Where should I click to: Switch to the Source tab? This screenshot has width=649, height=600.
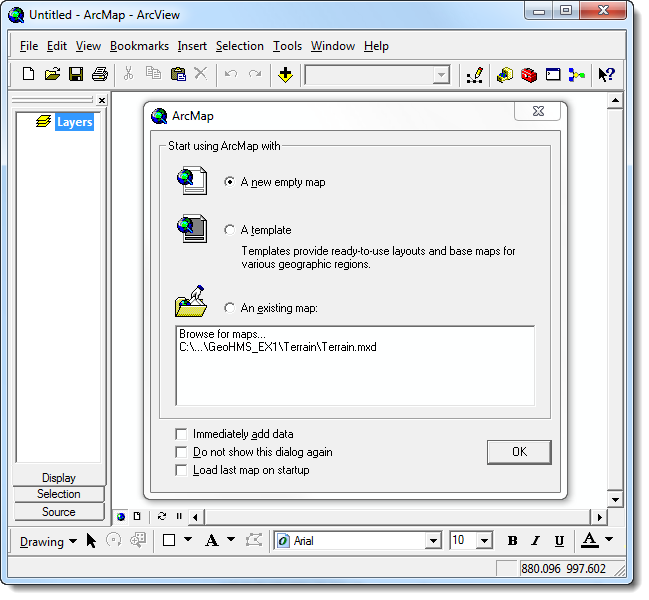point(58,512)
